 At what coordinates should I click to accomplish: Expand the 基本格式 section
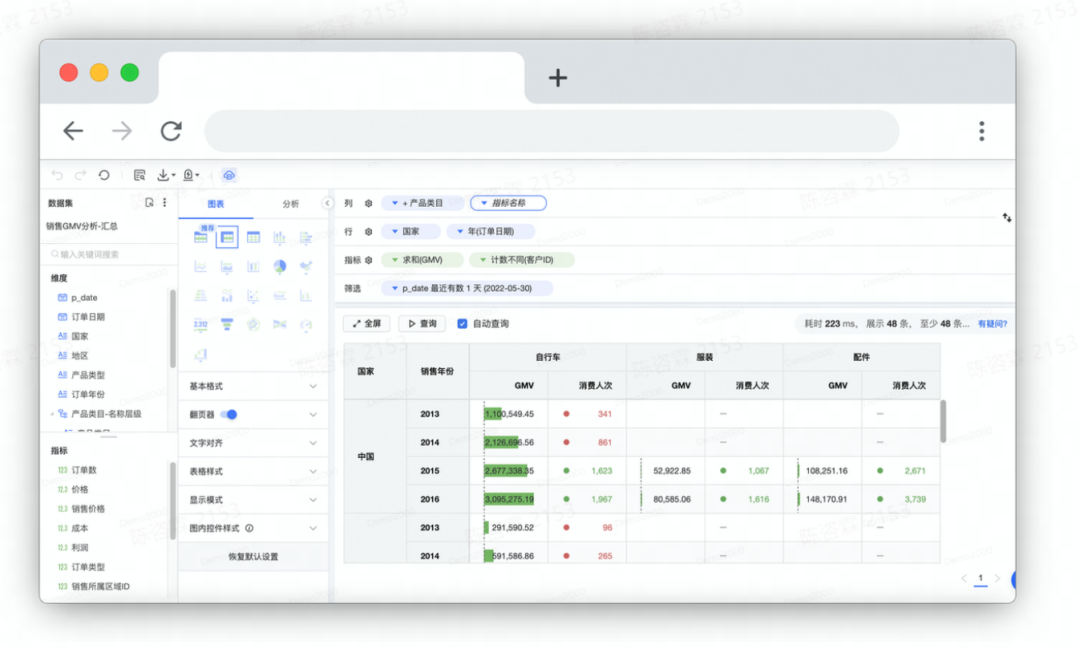coord(253,386)
